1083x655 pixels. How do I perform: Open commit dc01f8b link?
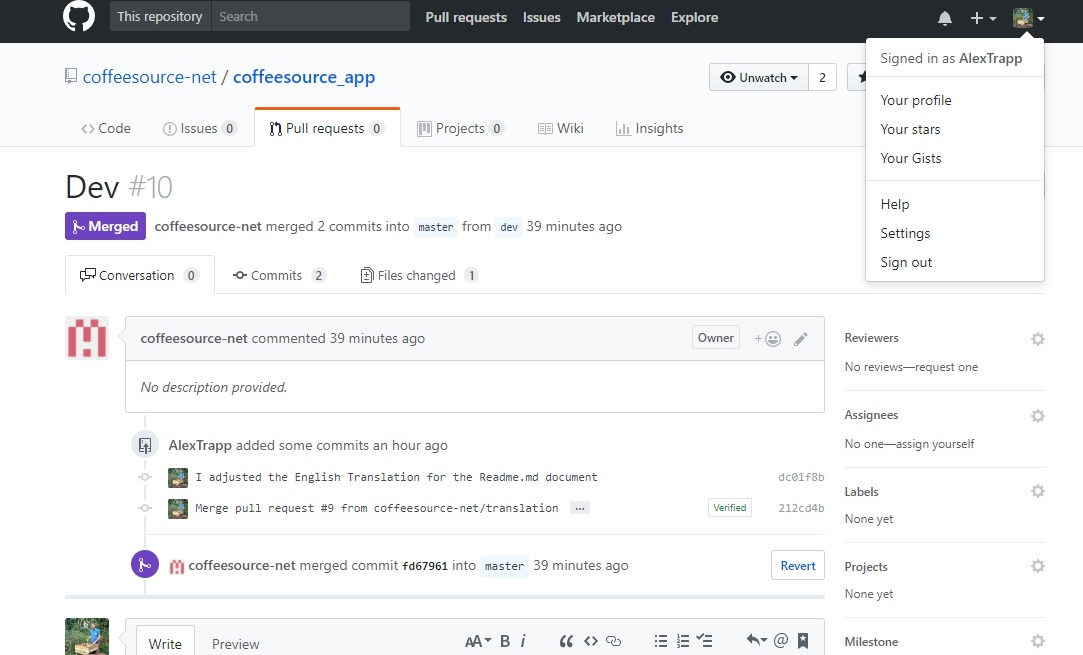[x=801, y=477]
